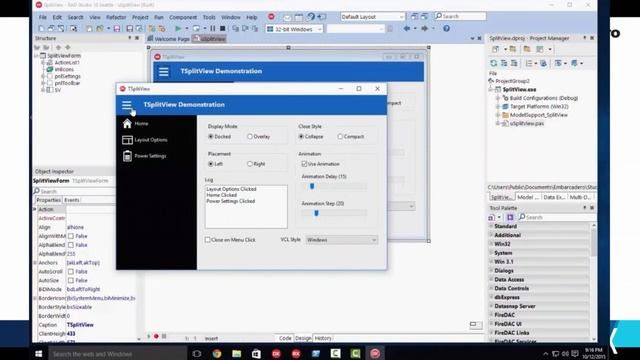Click the blue Forward navigation arrow
This screenshot has height=360, width=640.
coord(425,29)
